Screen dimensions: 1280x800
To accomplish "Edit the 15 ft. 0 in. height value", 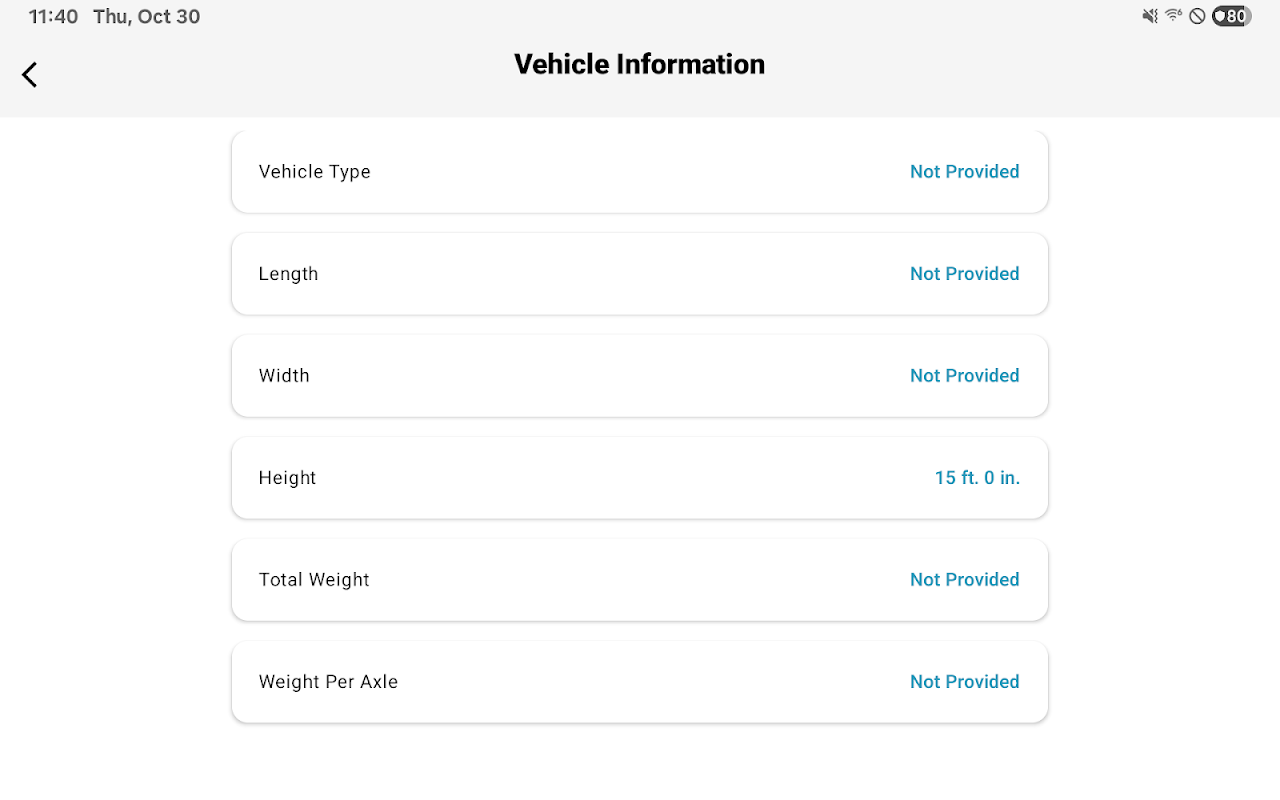I will pyautogui.click(x=977, y=478).
